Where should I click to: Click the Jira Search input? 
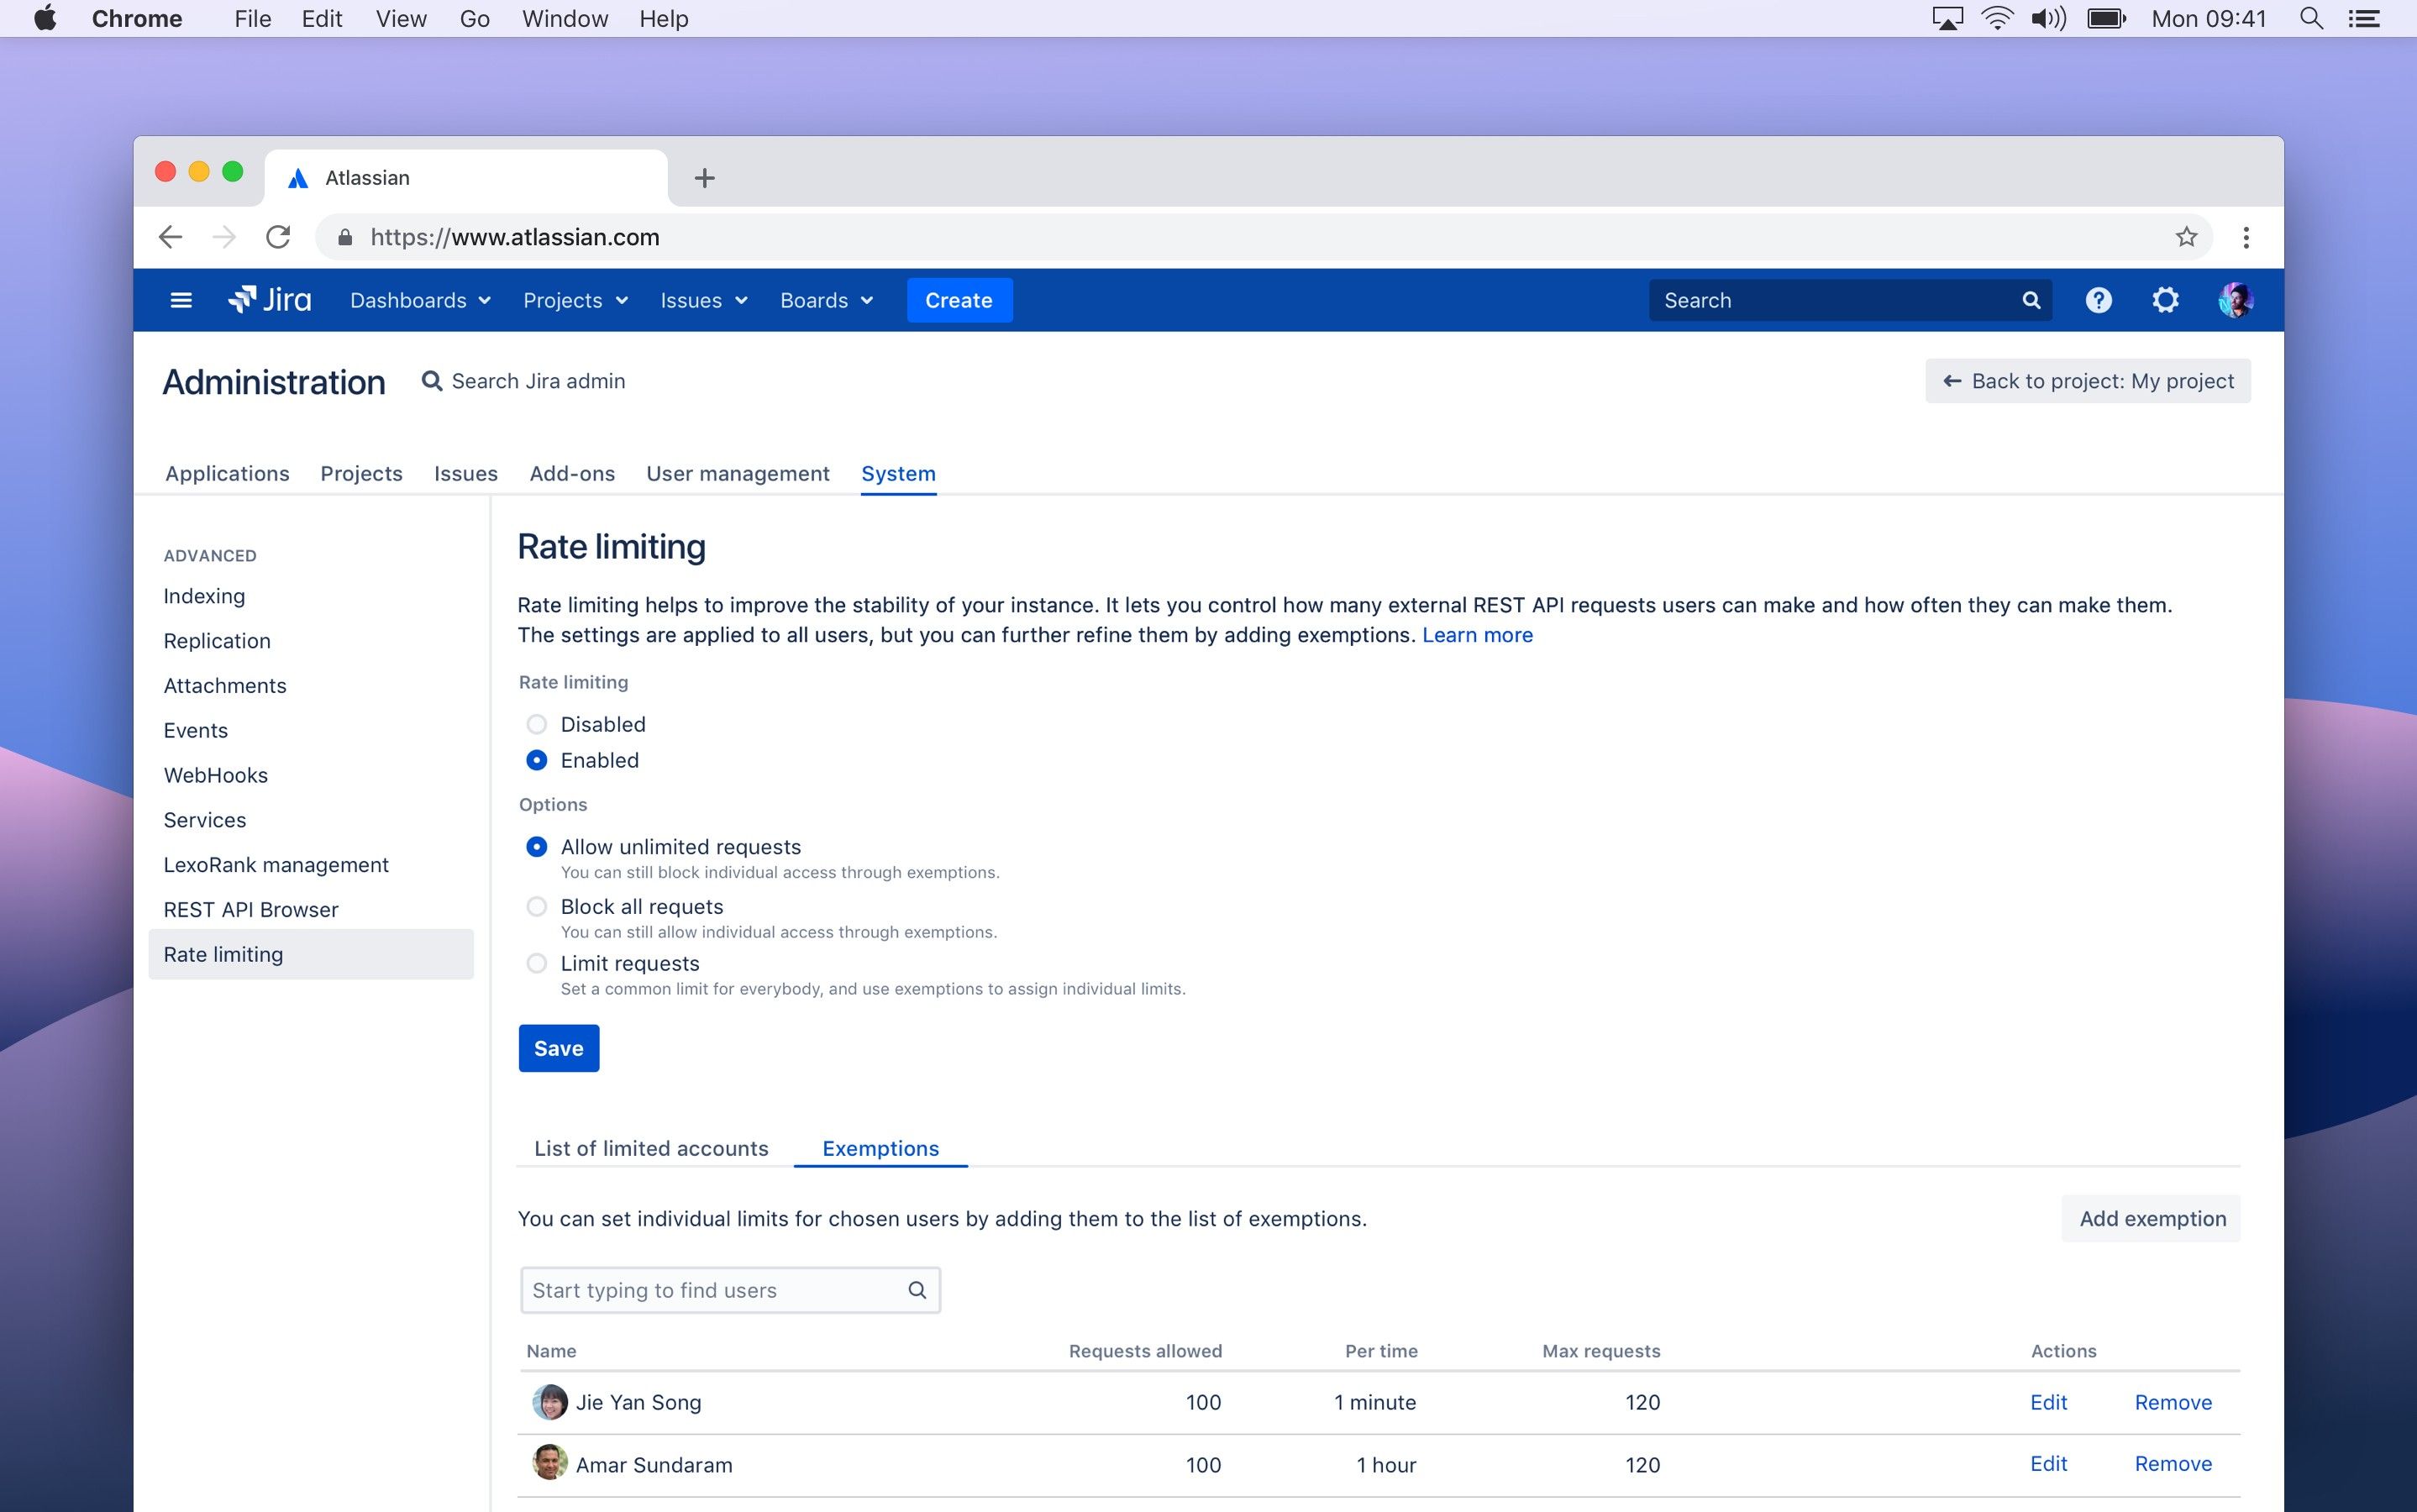click(1850, 300)
